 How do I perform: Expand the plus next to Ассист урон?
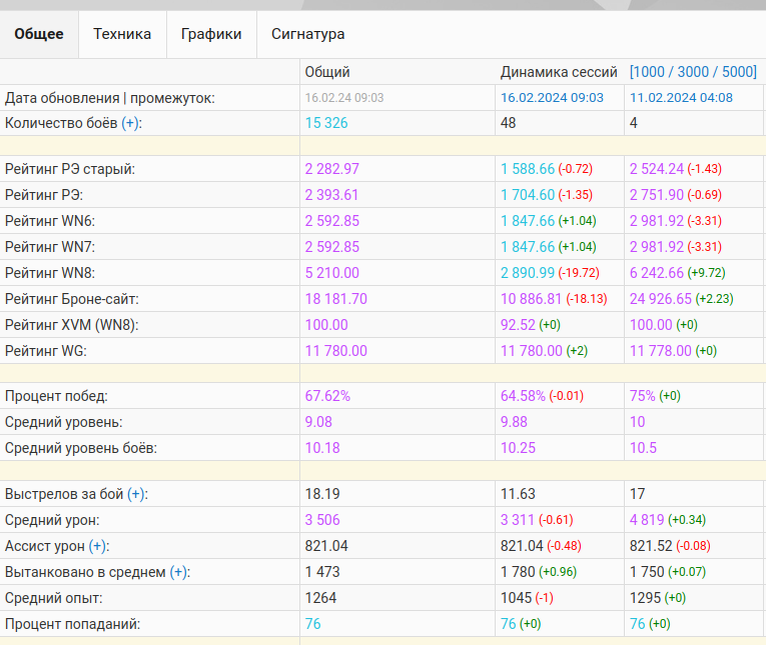click(x=98, y=546)
